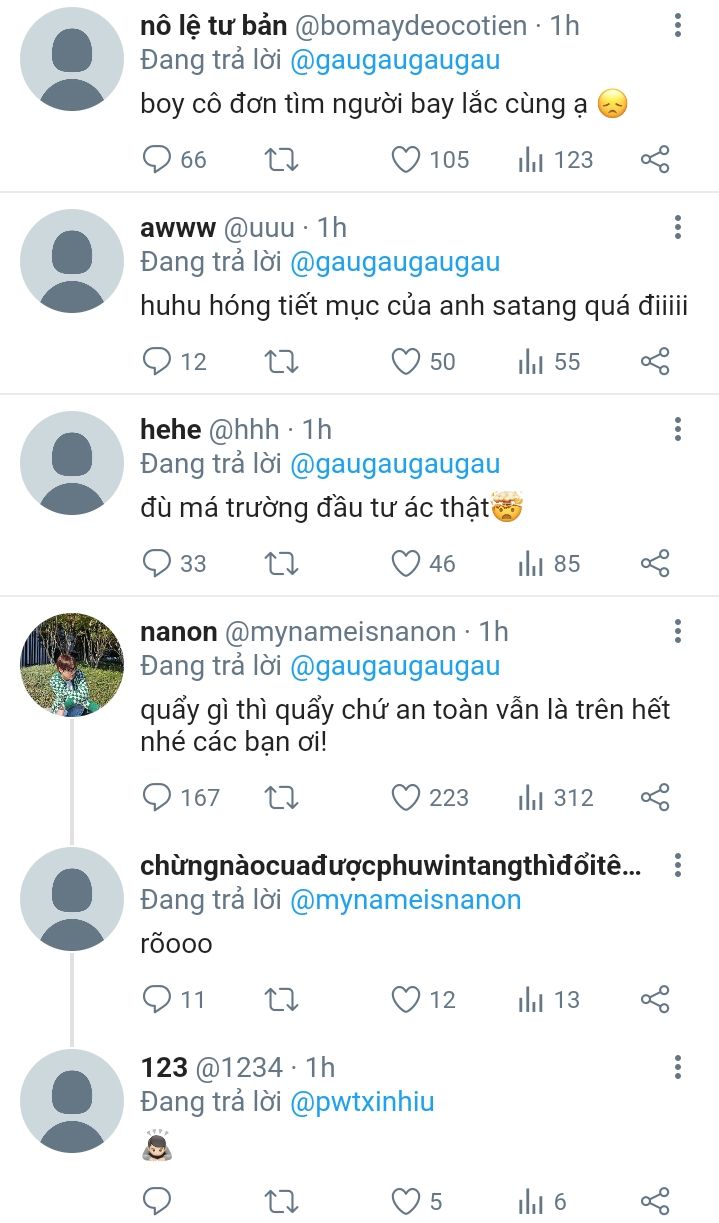
Task: Share the tweet from 123
Action: pos(655,1200)
